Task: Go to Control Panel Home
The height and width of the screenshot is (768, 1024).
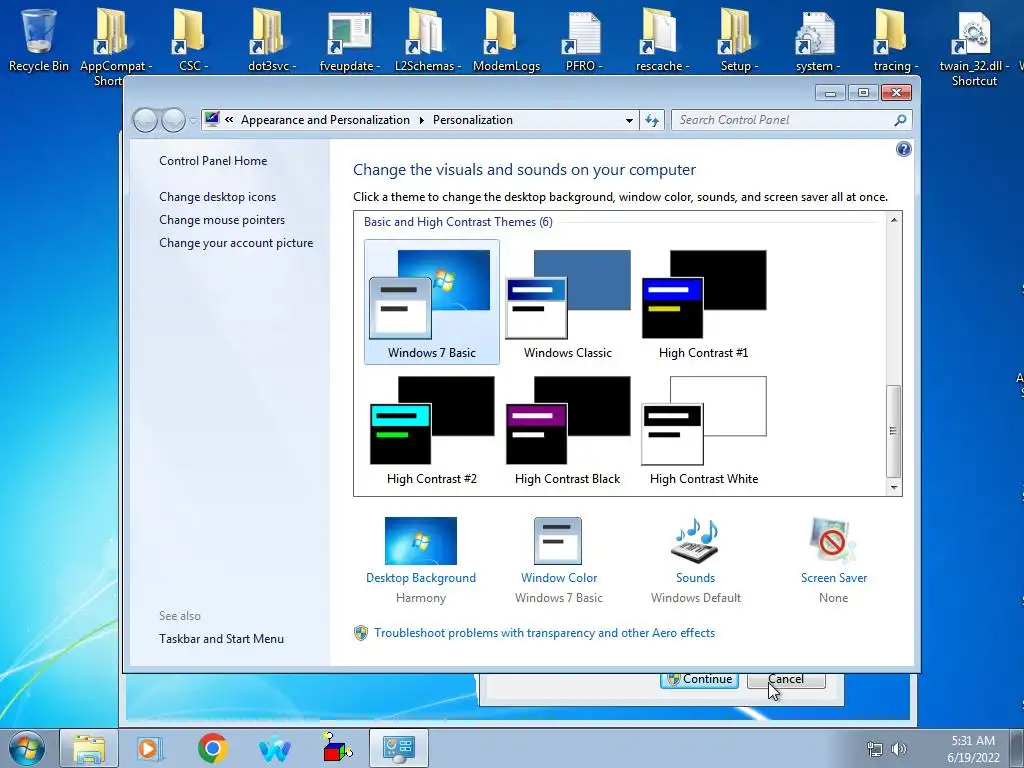Action: tap(213, 161)
